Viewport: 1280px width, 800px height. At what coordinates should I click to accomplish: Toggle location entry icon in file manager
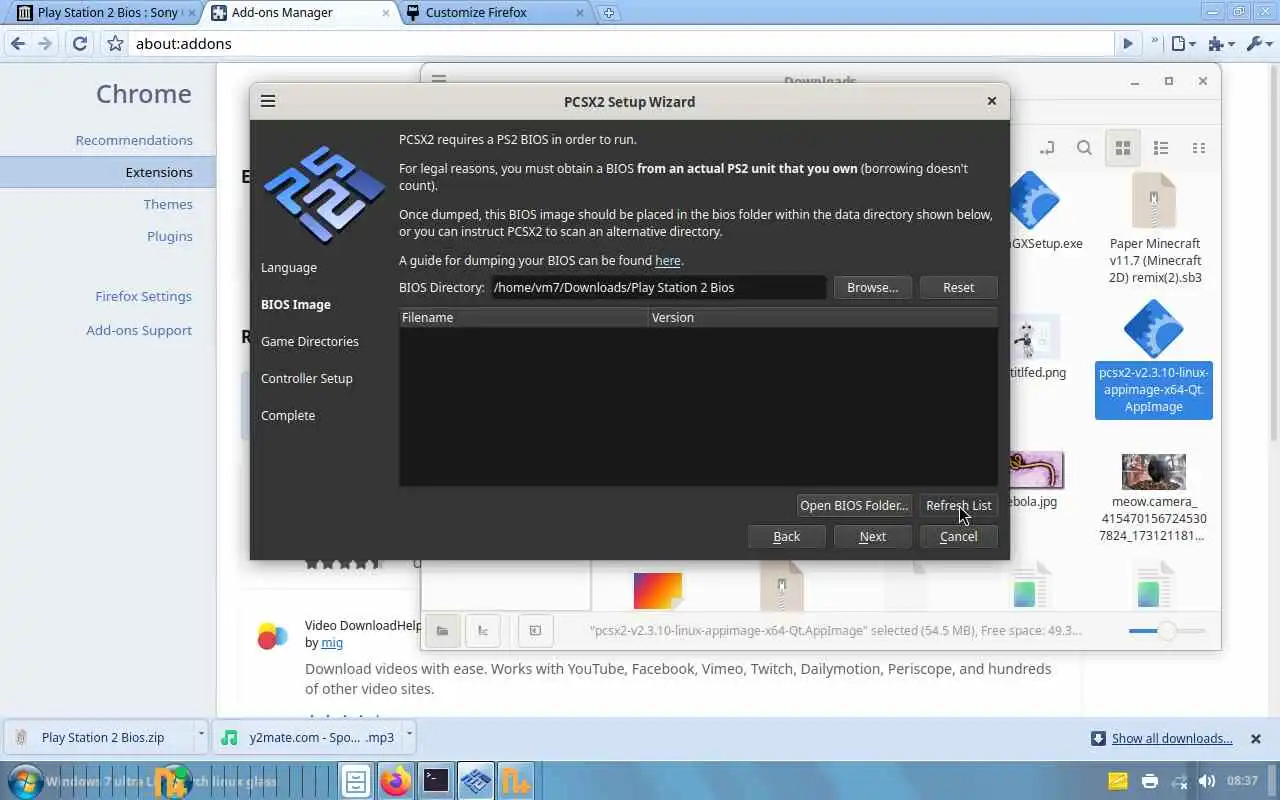coord(1047,148)
